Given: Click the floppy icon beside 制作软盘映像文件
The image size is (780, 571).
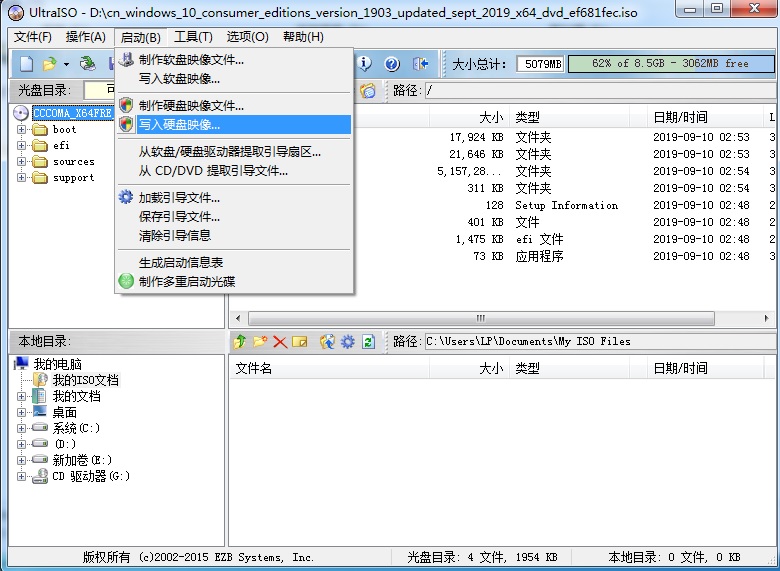Looking at the screenshot, I should 126,60.
